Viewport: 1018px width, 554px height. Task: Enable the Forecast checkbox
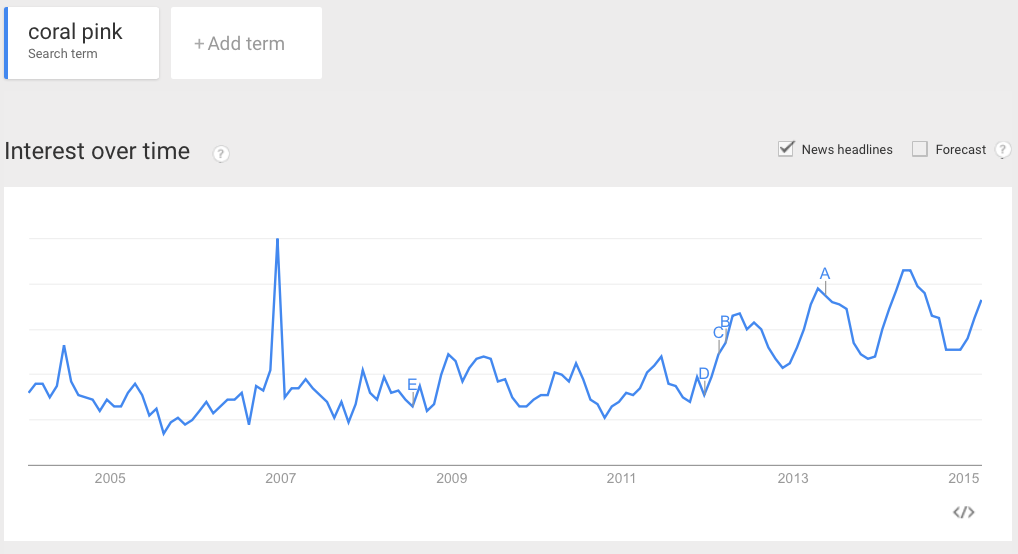(919, 149)
